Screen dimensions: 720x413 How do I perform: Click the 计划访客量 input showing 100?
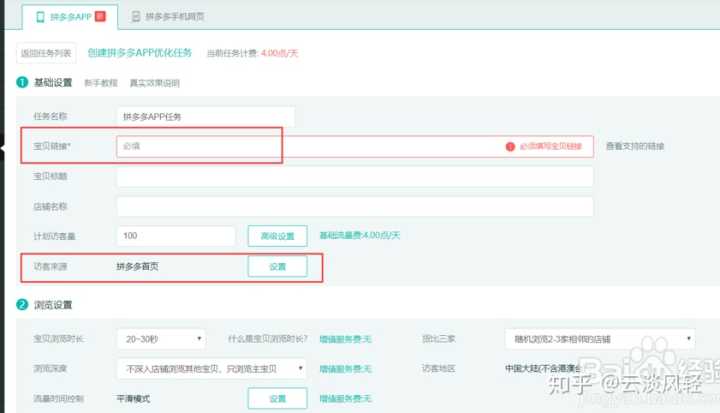[x=176, y=236]
